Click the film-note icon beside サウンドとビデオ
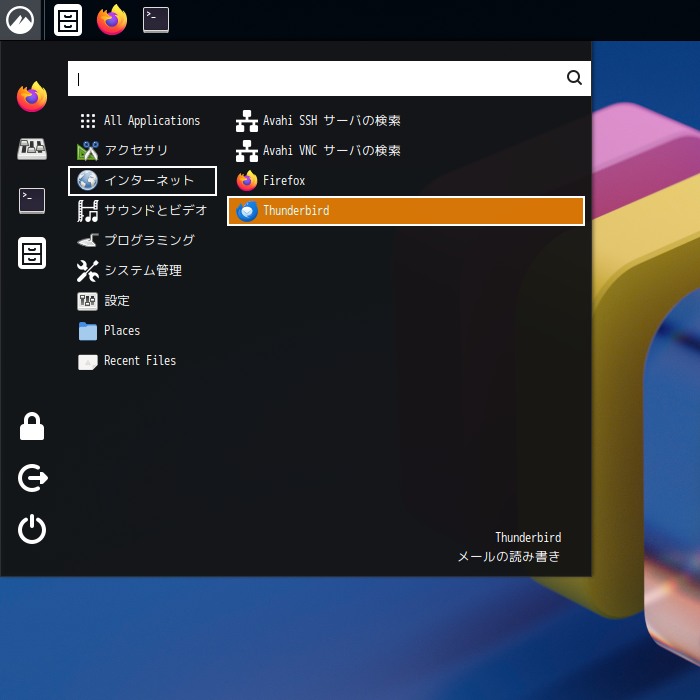The width and height of the screenshot is (700, 700). point(88,211)
